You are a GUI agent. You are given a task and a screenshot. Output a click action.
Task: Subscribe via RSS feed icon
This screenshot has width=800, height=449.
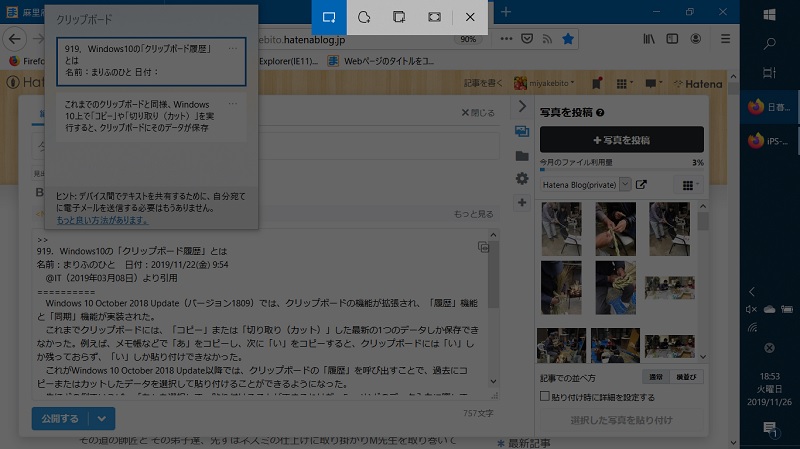click(547, 39)
